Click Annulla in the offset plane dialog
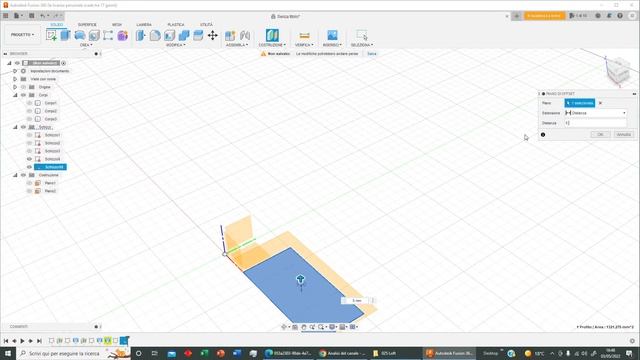This screenshot has height=360, width=640. (624, 135)
